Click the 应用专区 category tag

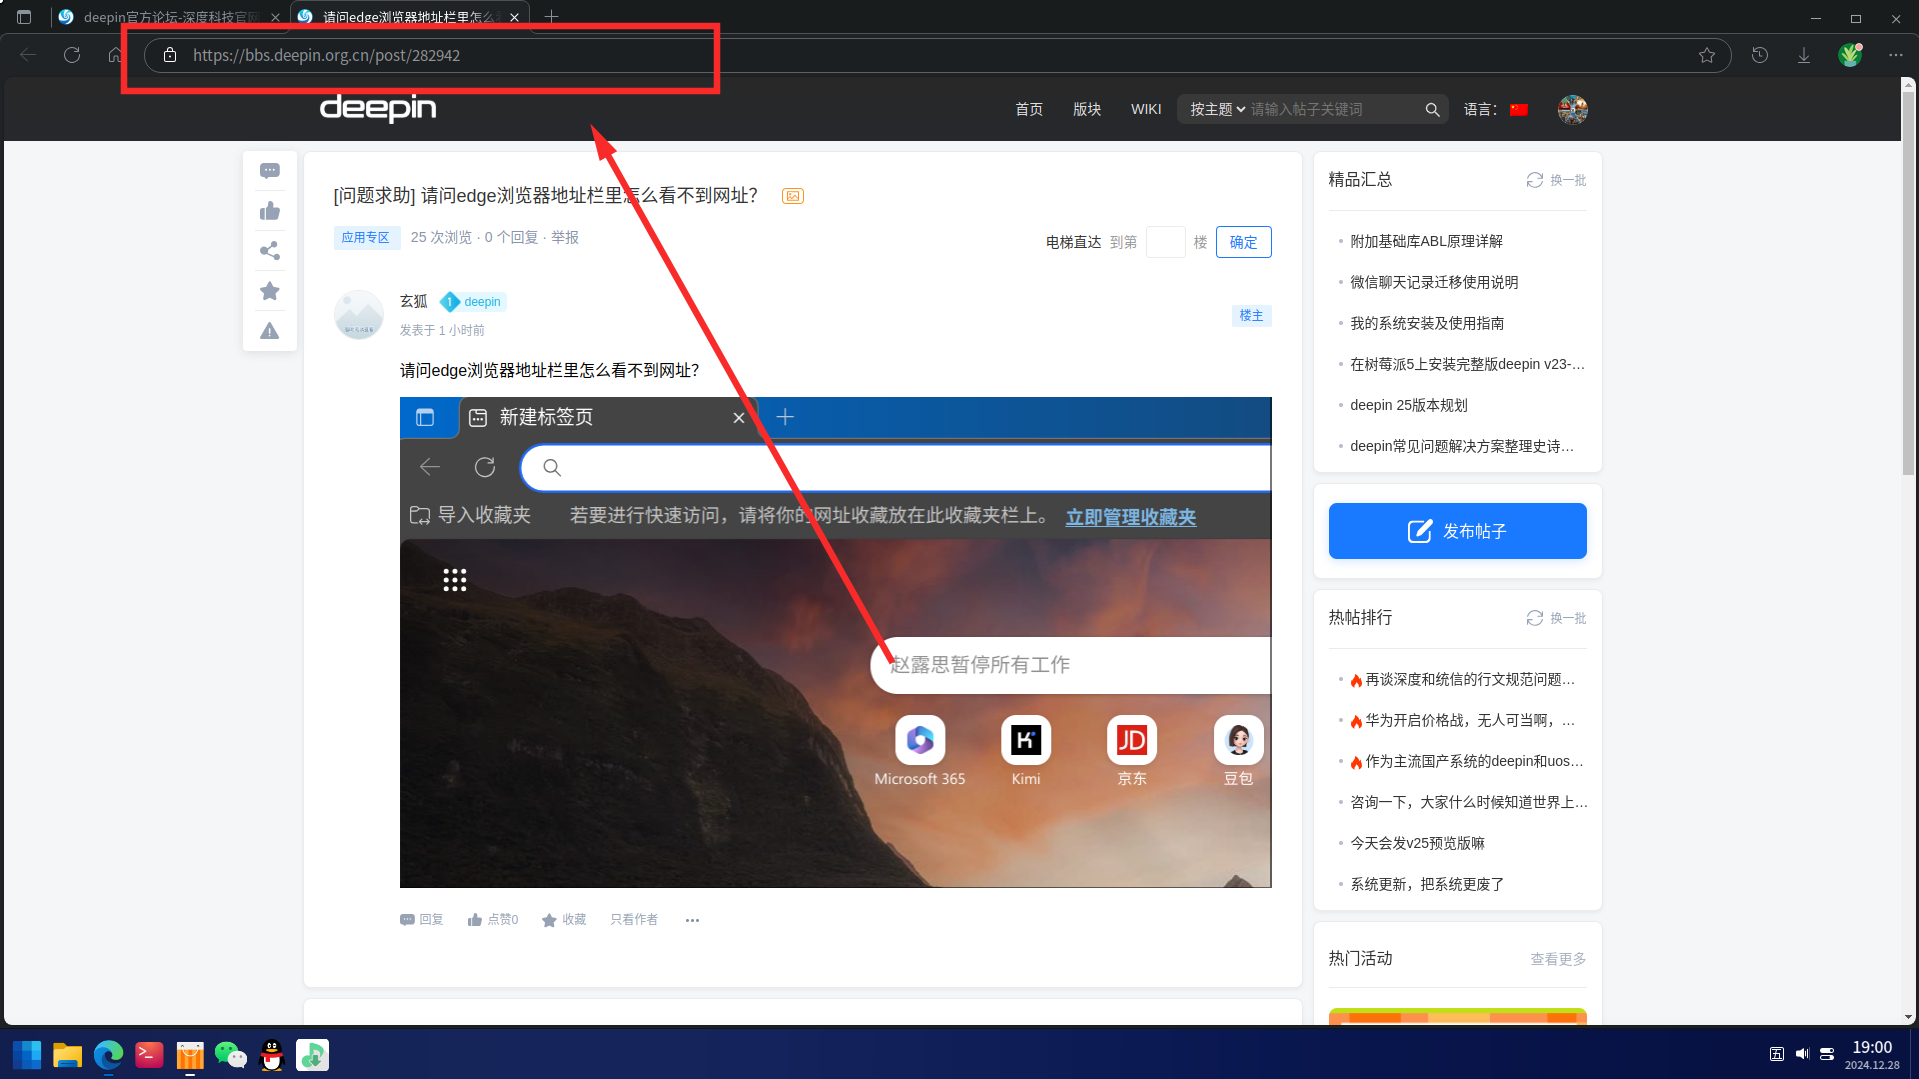pyautogui.click(x=366, y=238)
